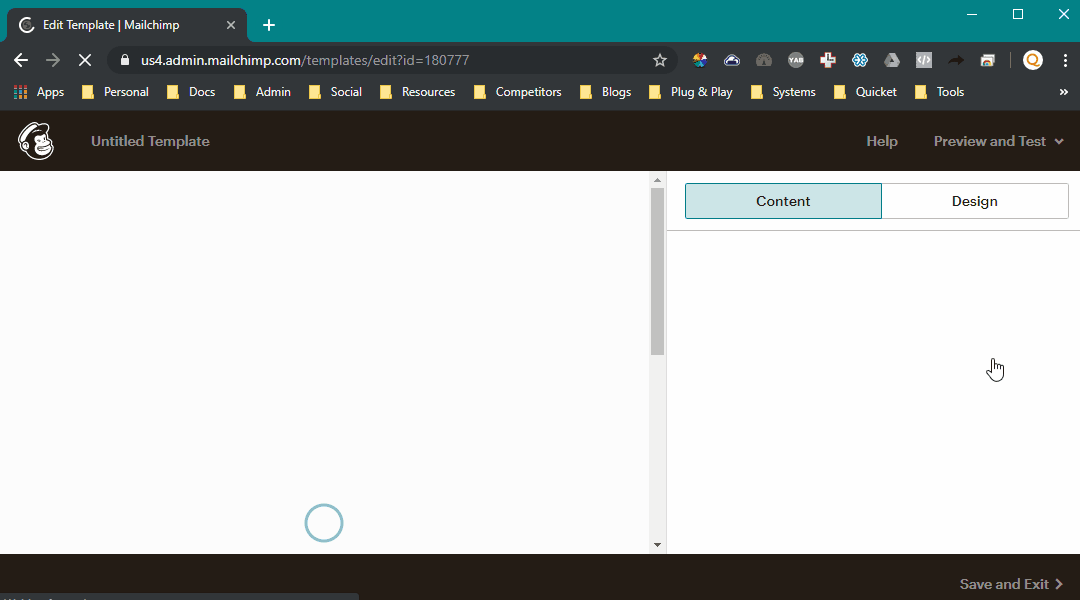
Task: Open the Systems bookmarks folder
Action: click(x=783, y=92)
